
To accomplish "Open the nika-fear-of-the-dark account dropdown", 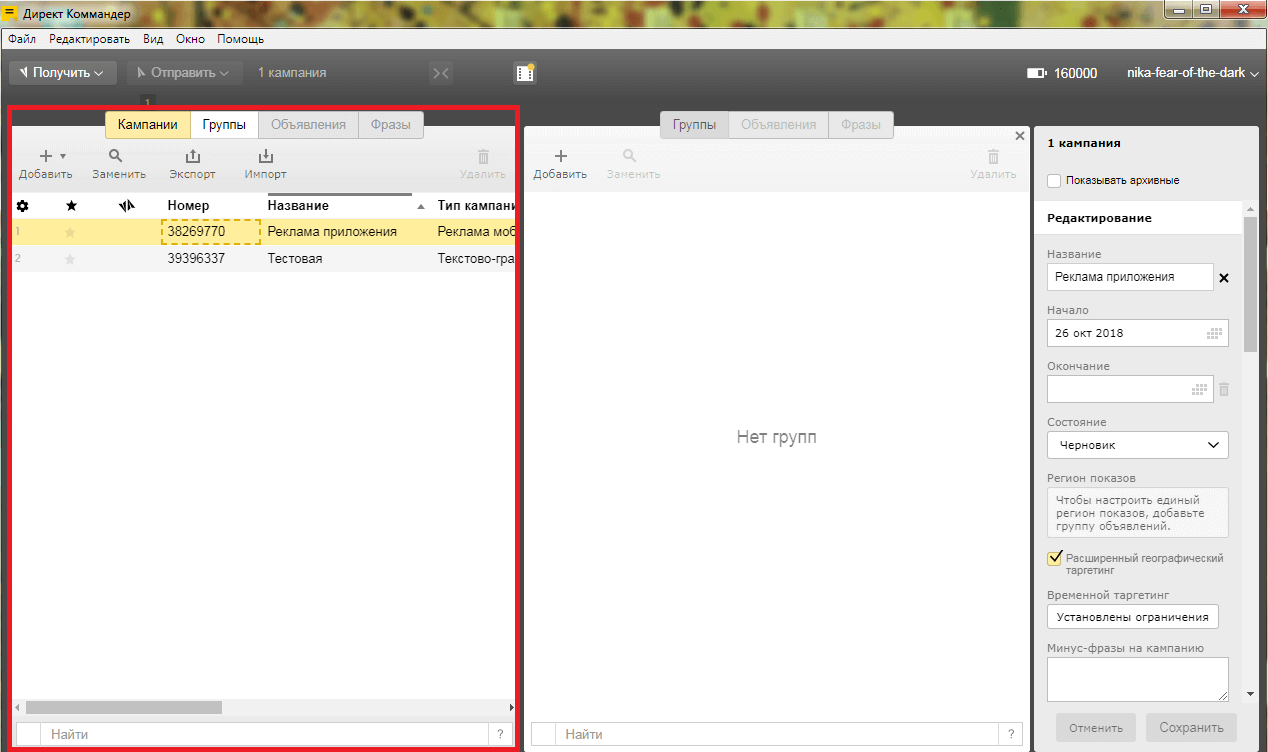I will pos(1191,73).
